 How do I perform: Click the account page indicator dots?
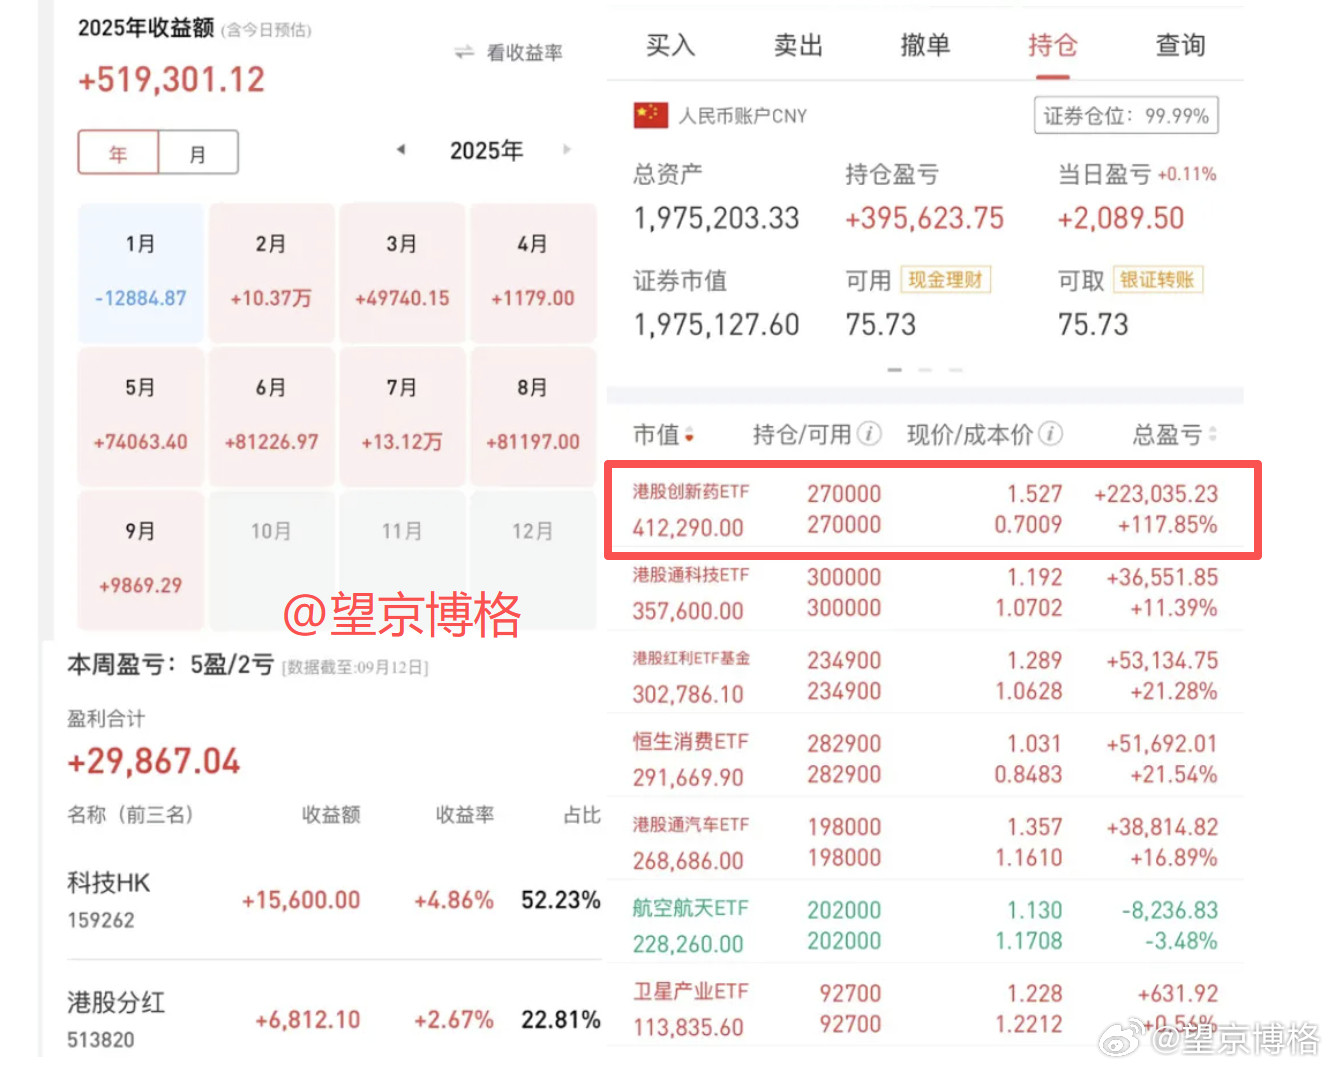click(x=925, y=370)
